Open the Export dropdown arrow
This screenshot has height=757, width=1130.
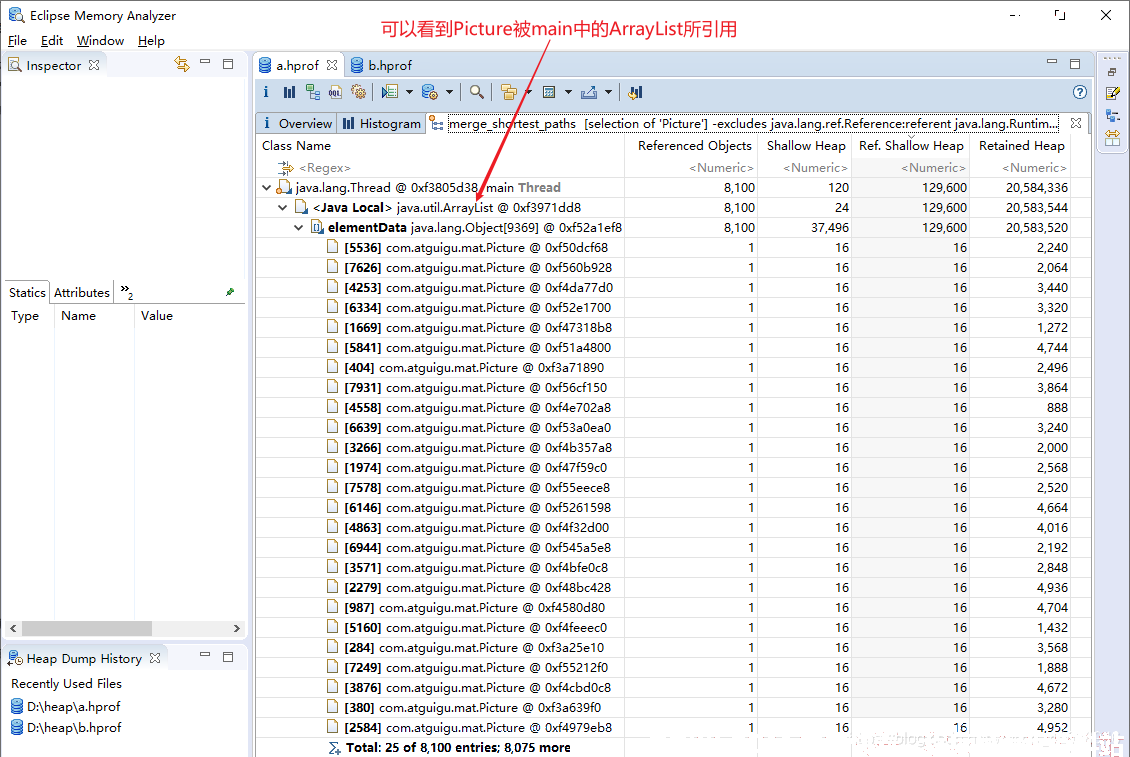tap(608, 92)
